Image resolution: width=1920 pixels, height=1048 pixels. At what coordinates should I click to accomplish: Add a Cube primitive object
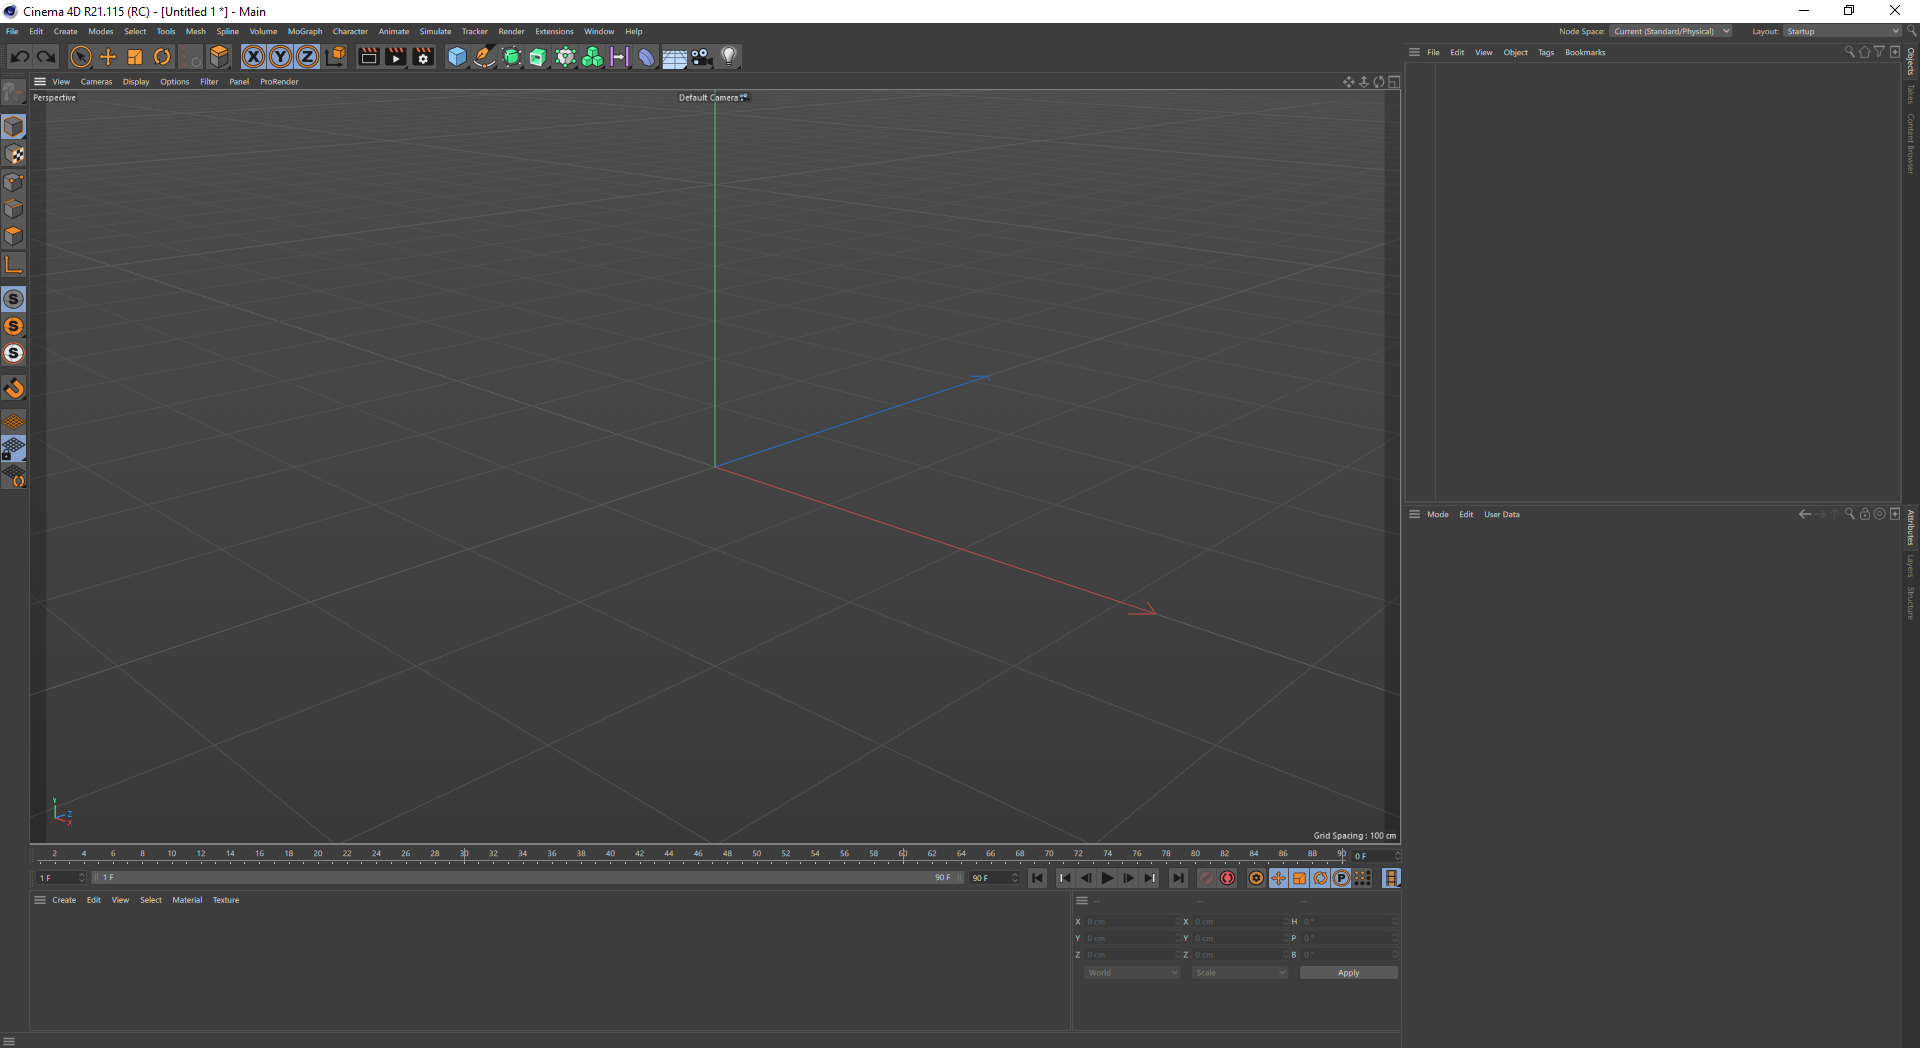coord(457,57)
